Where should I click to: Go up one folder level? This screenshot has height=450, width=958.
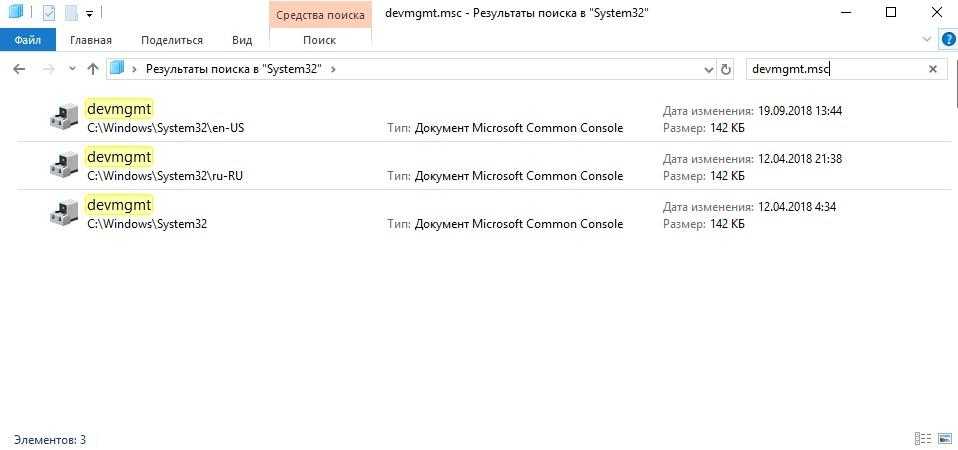[93, 69]
